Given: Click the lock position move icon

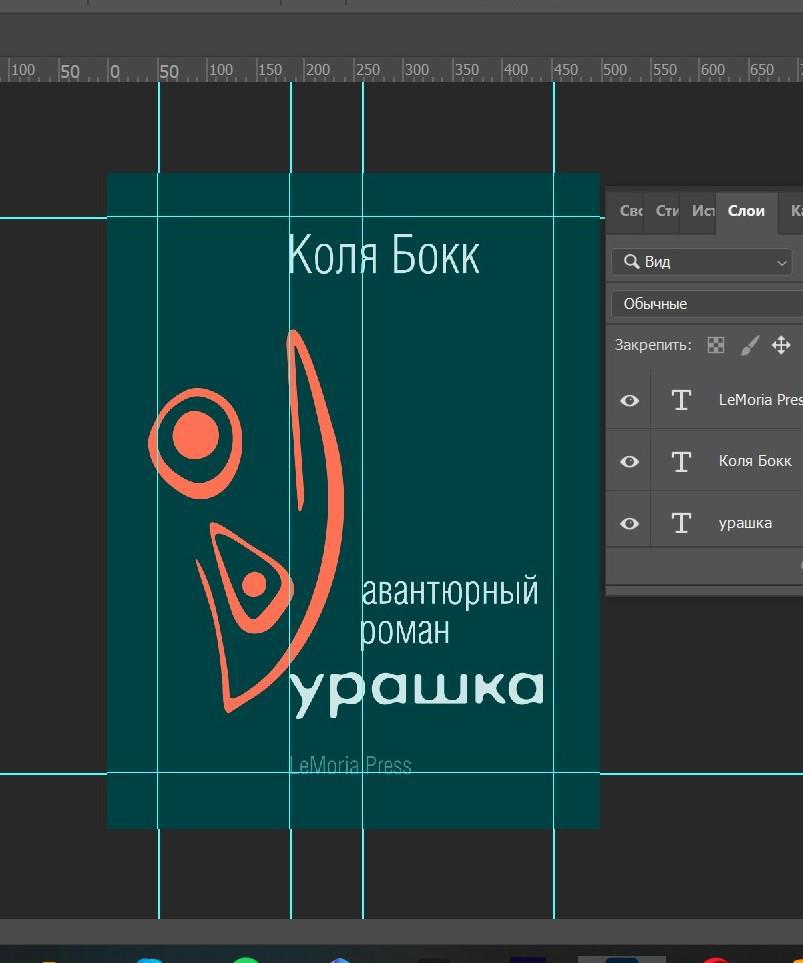Looking at the screenshot, I should pos(781,345).
